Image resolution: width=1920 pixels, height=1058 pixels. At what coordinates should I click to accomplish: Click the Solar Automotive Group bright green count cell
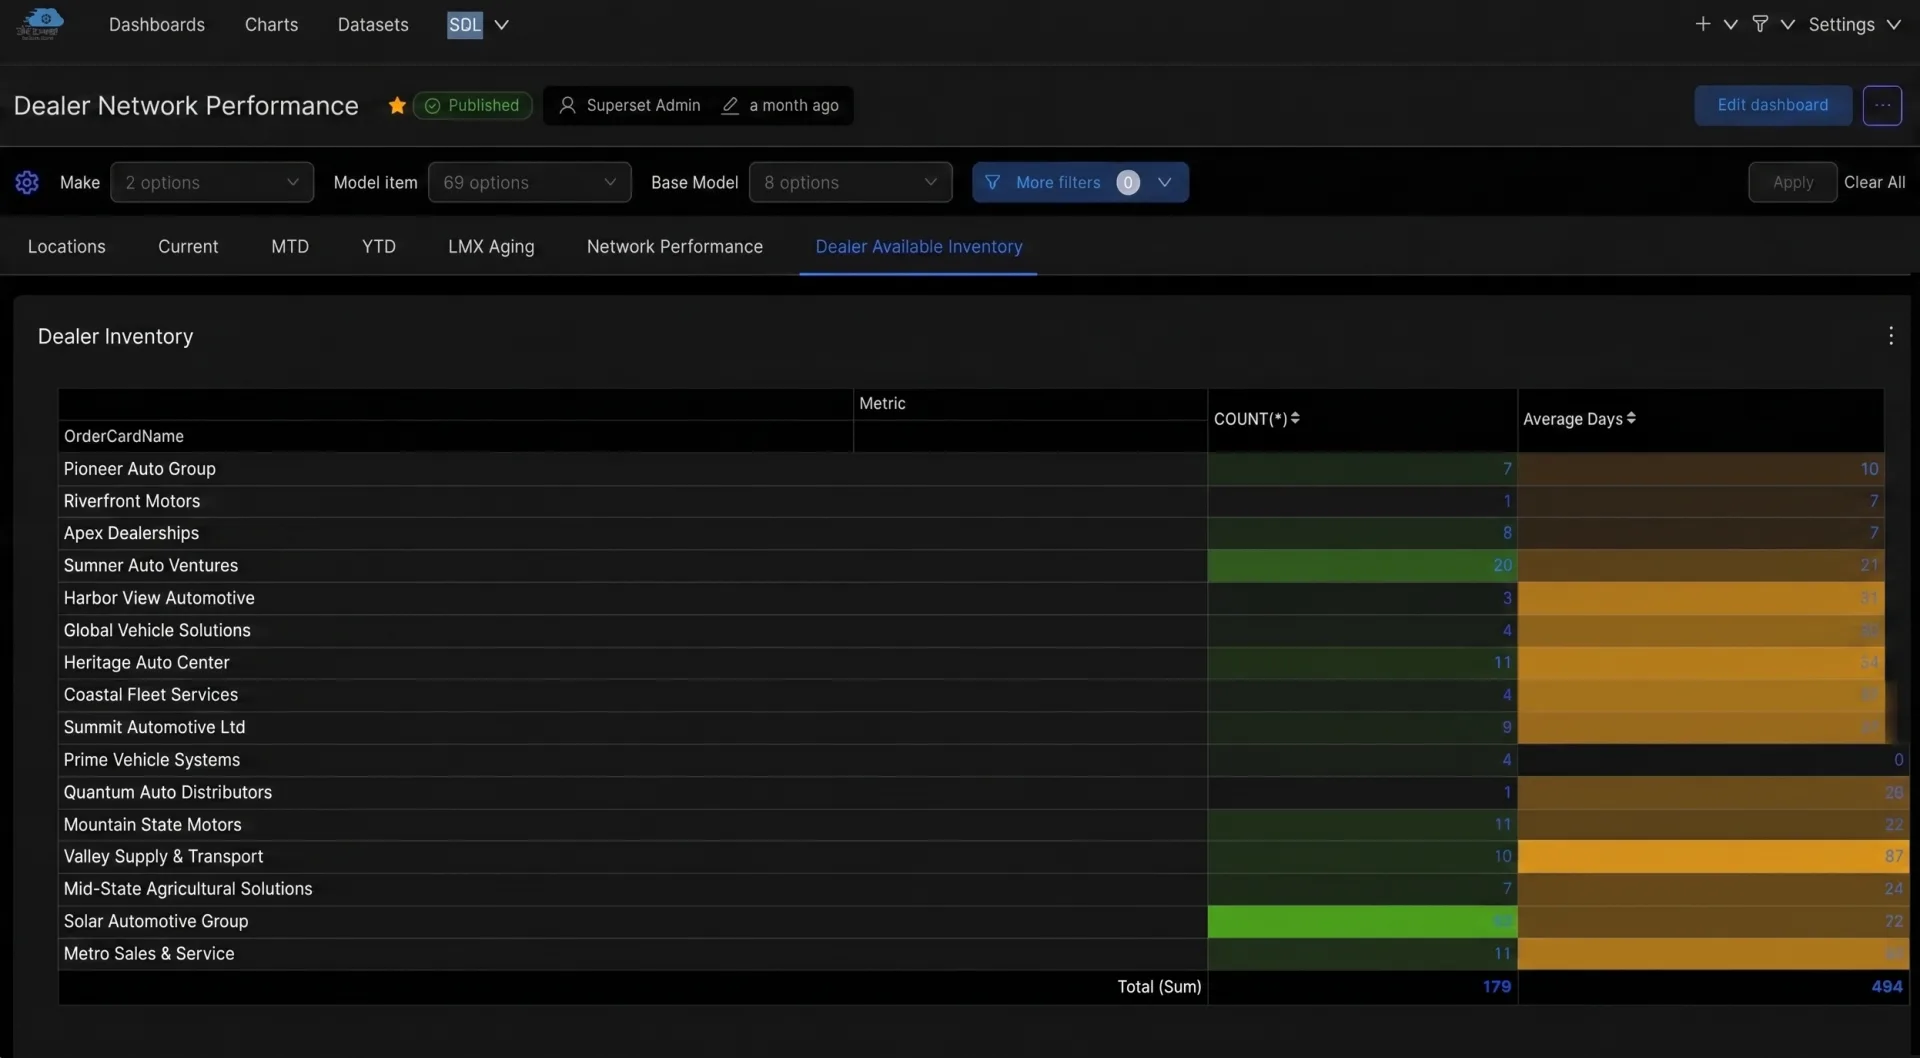[1362, 921]
